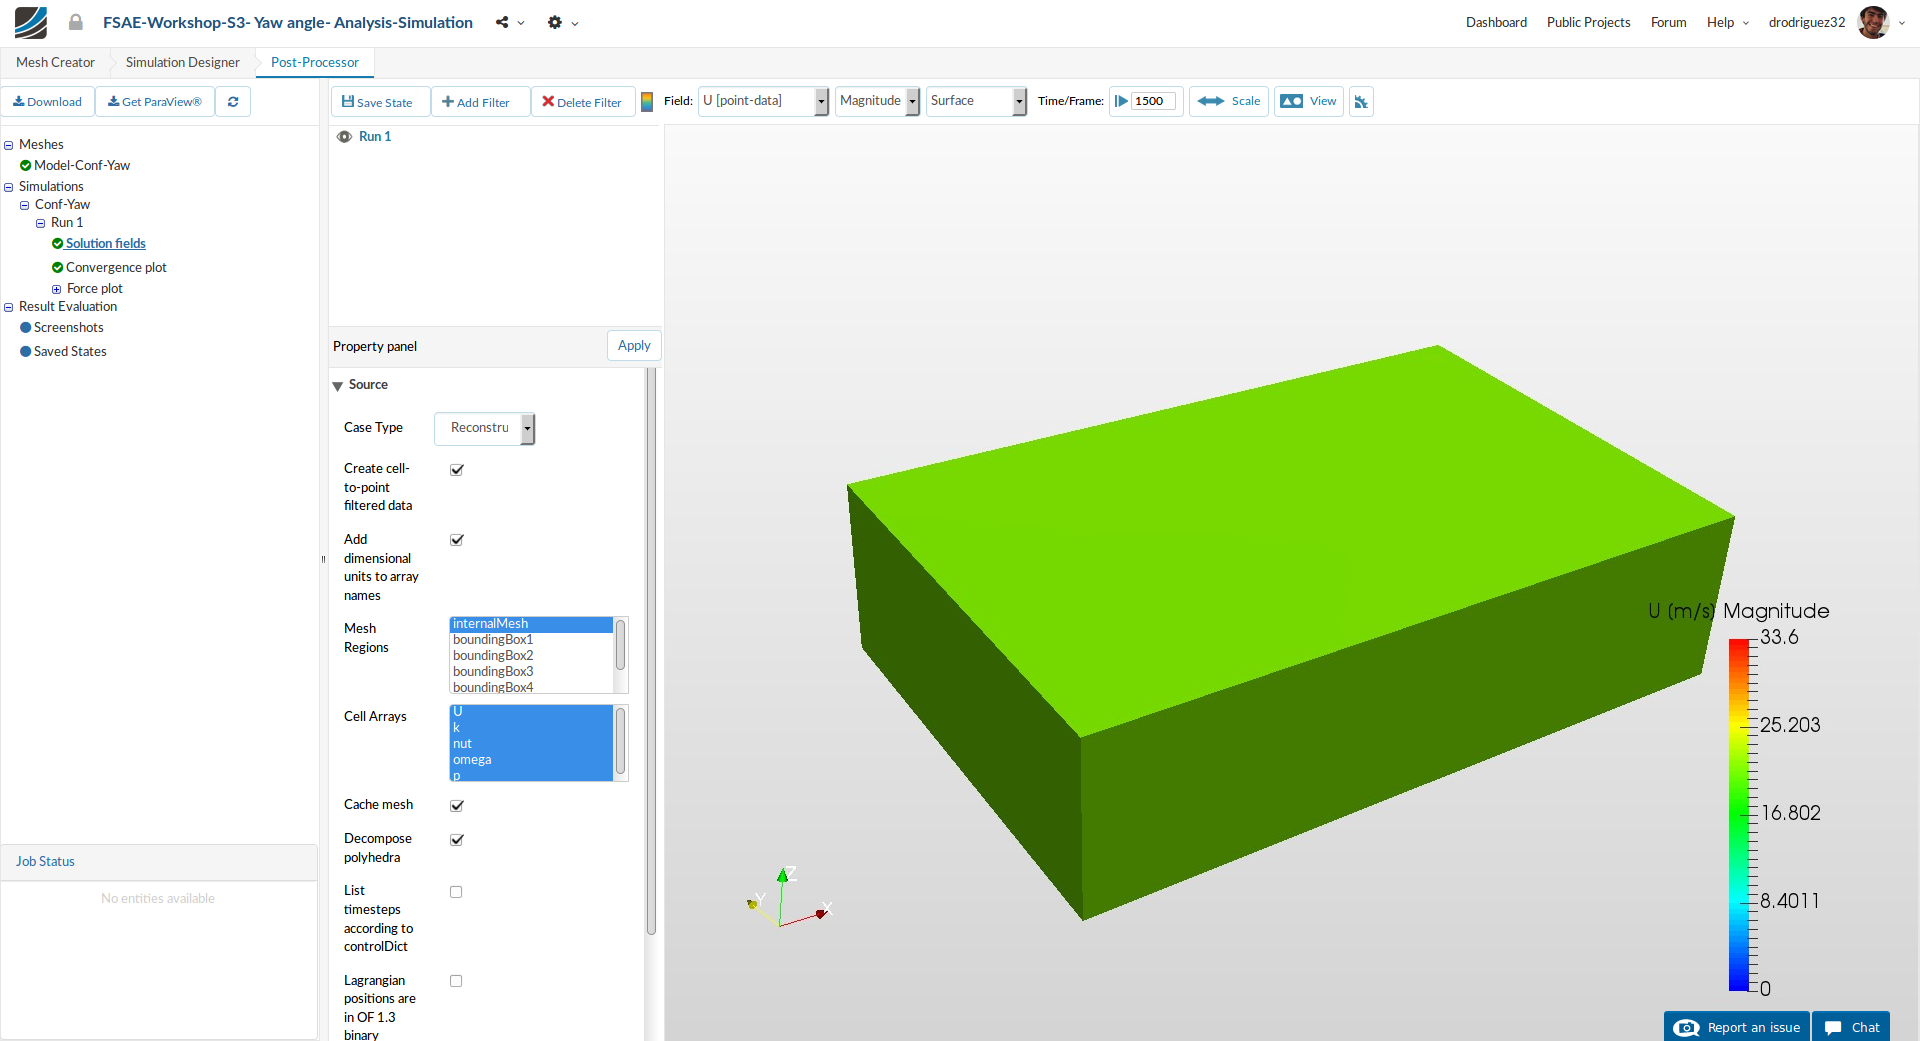This screenshot has width=1920, height=1041.
Task: Open the Simulation Designer tab
Action: 183,62
